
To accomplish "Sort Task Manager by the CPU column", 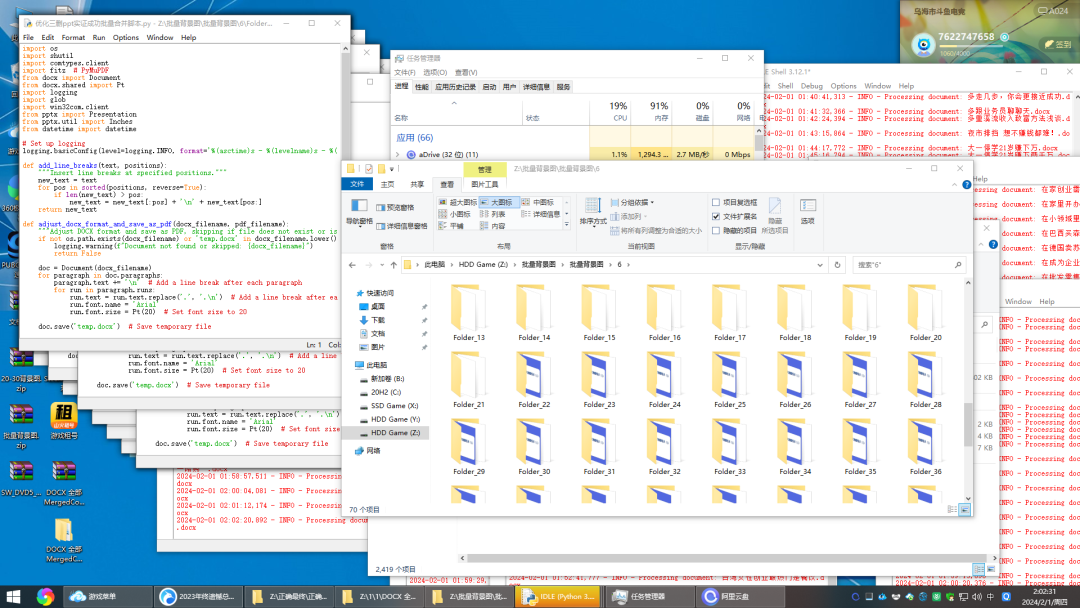I will click(x=610, y=112).
